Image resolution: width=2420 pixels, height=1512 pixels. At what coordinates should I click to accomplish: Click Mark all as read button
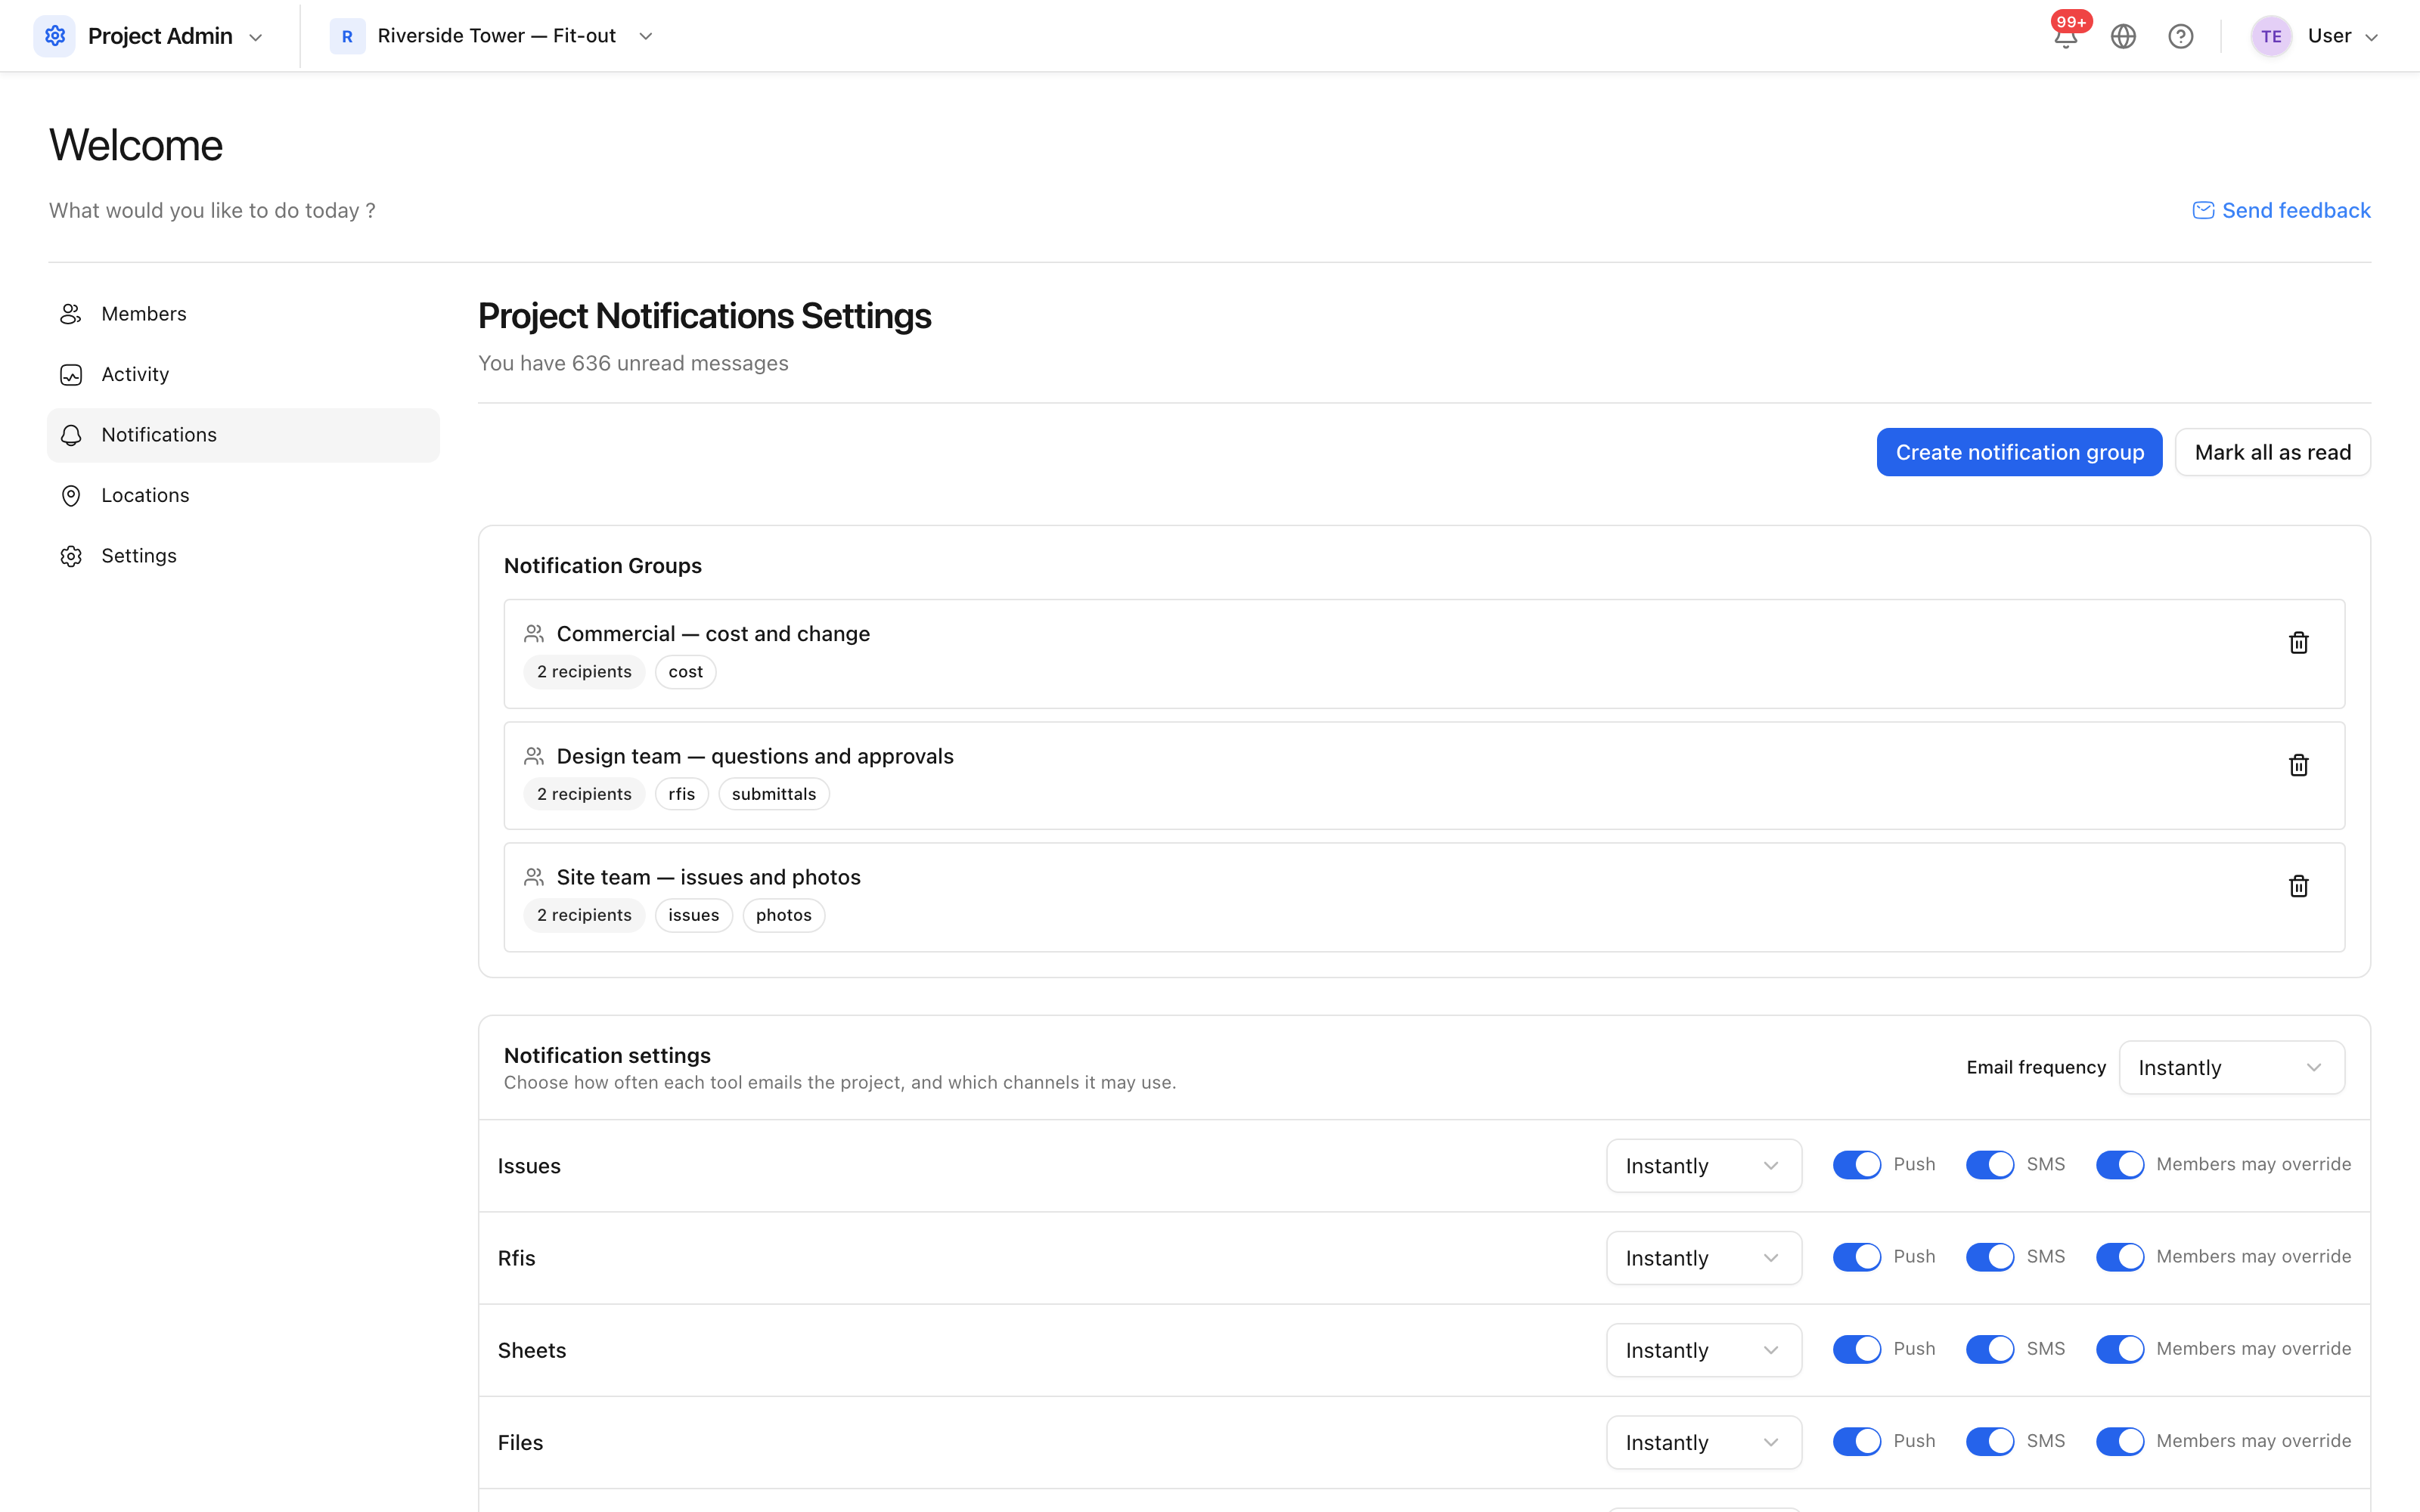coord(2272,452)
